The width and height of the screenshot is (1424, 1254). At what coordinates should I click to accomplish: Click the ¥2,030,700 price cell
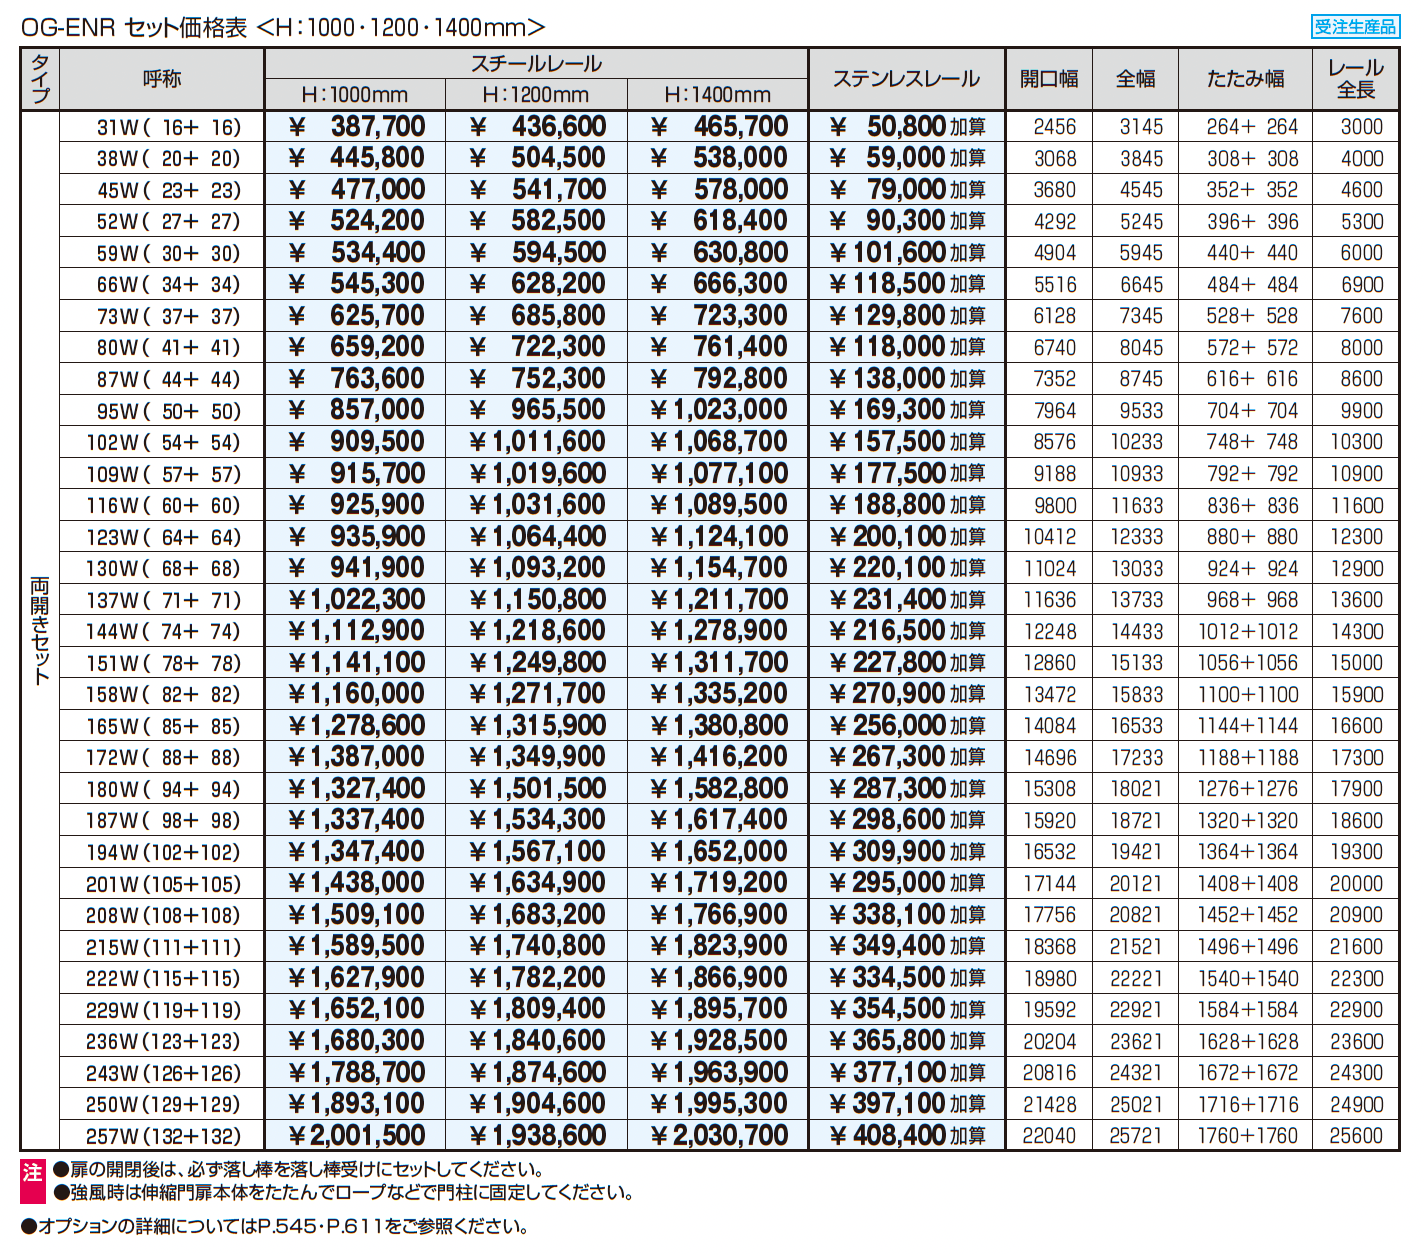719,1136
